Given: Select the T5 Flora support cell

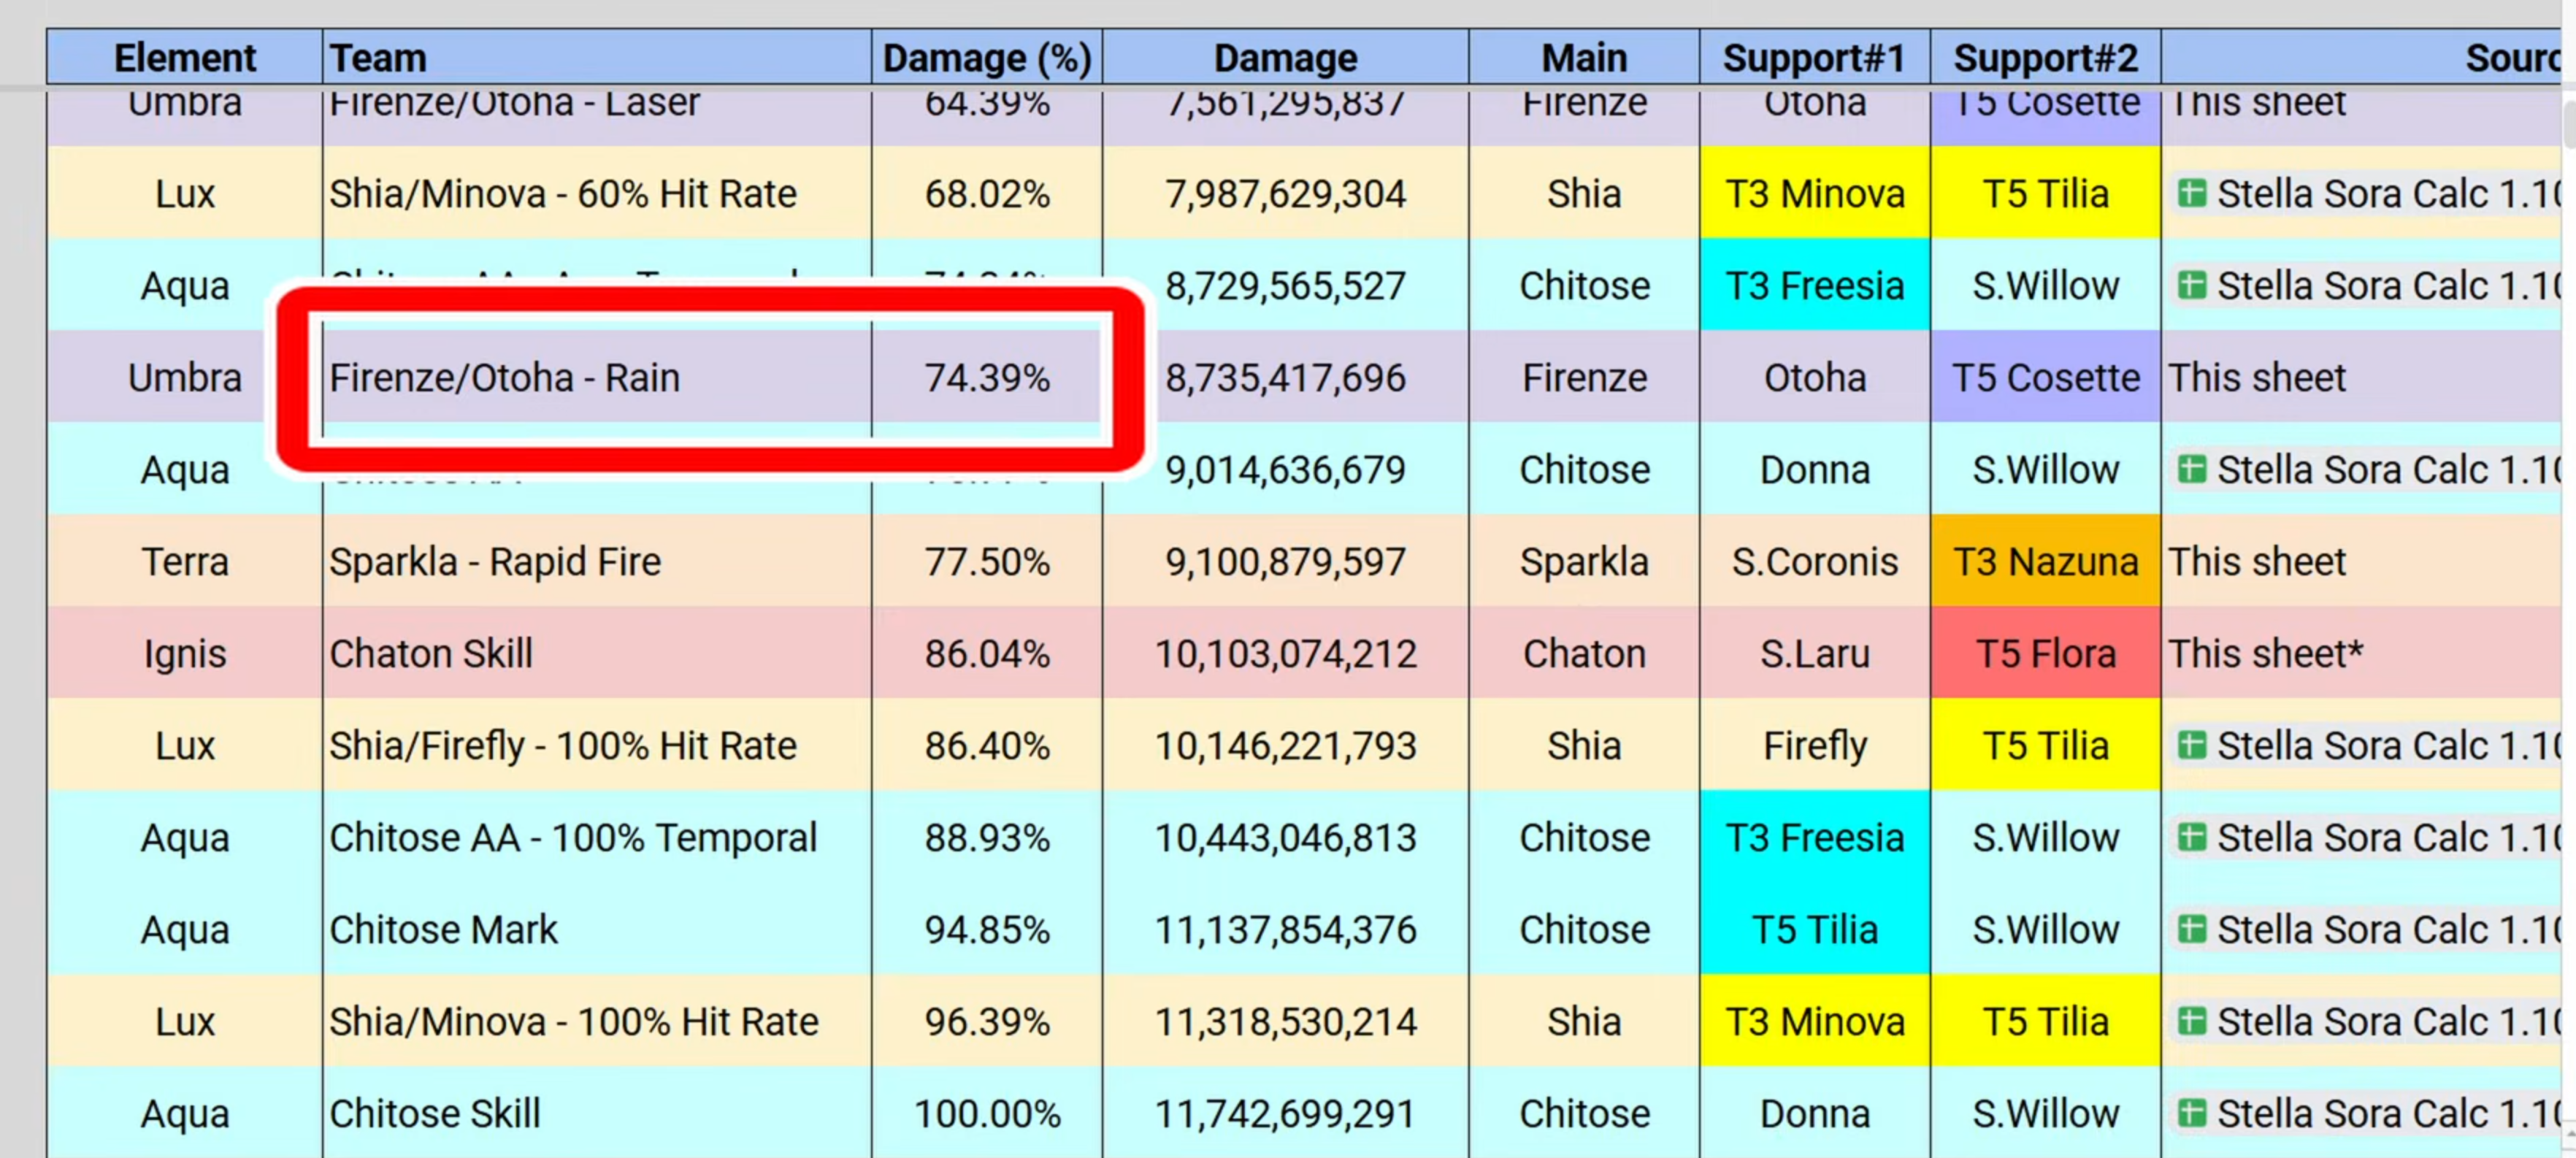Looking at the screenshot, I should coord(2046,654).
